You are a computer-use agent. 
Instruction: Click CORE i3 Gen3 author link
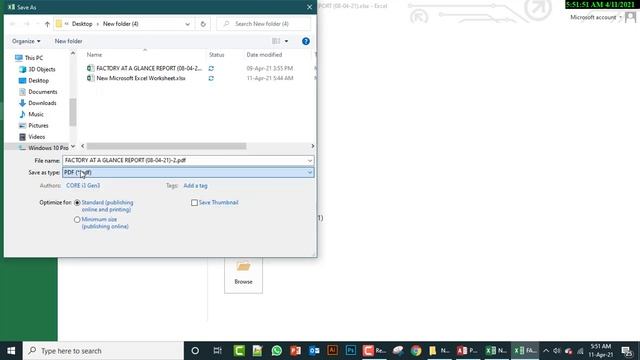point(83,186)
